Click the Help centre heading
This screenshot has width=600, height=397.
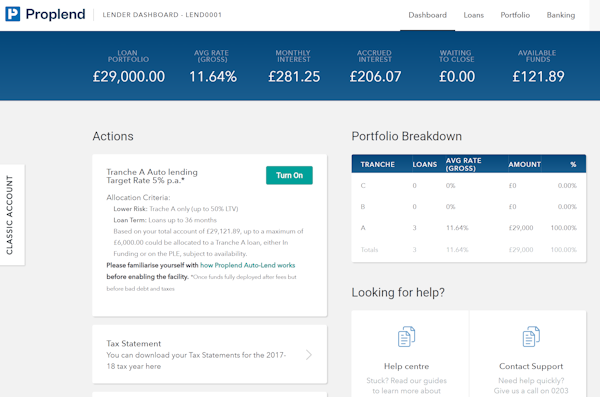click(x=406, y=366)
